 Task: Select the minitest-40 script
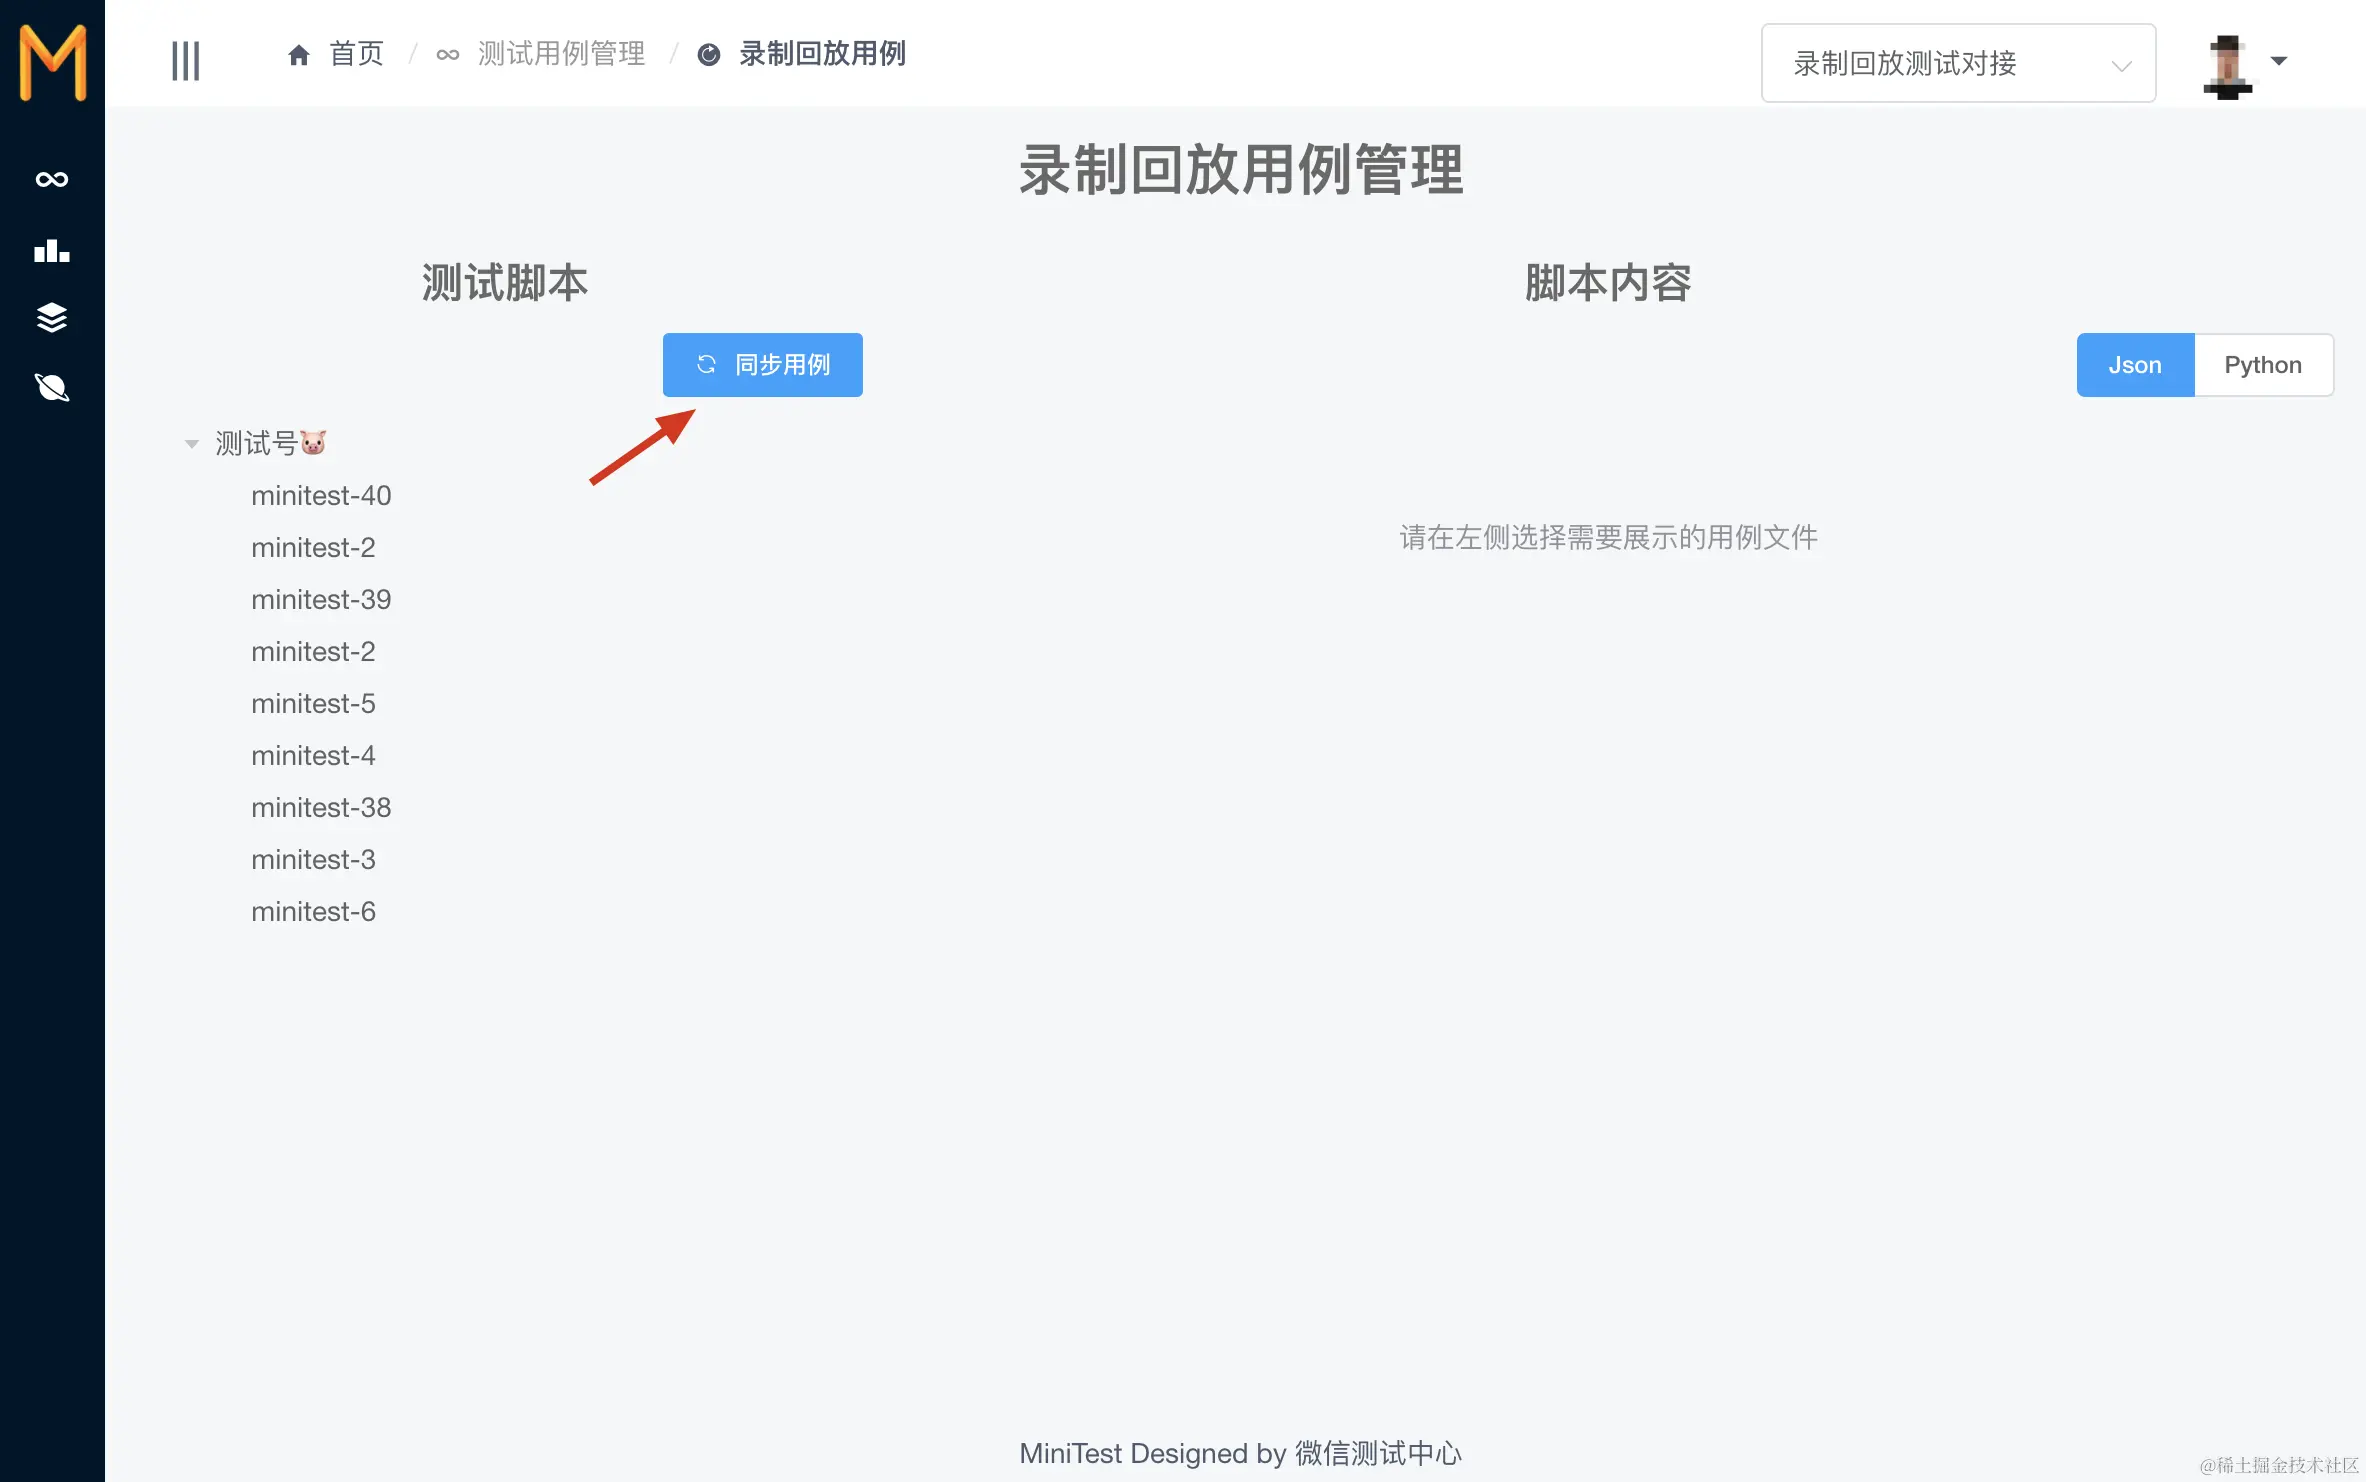[x=321, y=496]
